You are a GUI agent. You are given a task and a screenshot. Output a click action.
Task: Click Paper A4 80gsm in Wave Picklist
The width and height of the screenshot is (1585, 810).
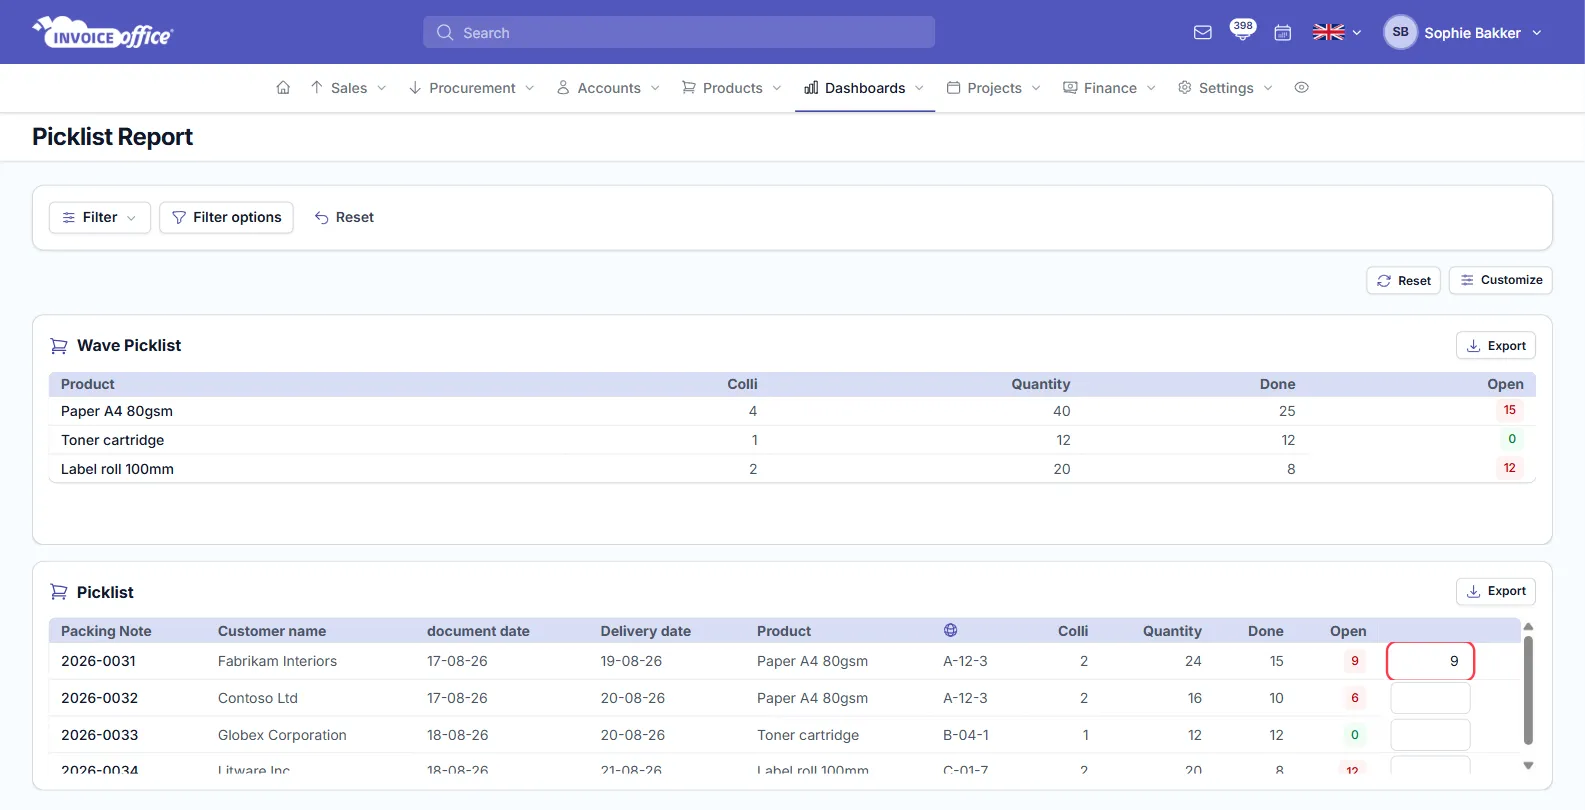[117, 411]
